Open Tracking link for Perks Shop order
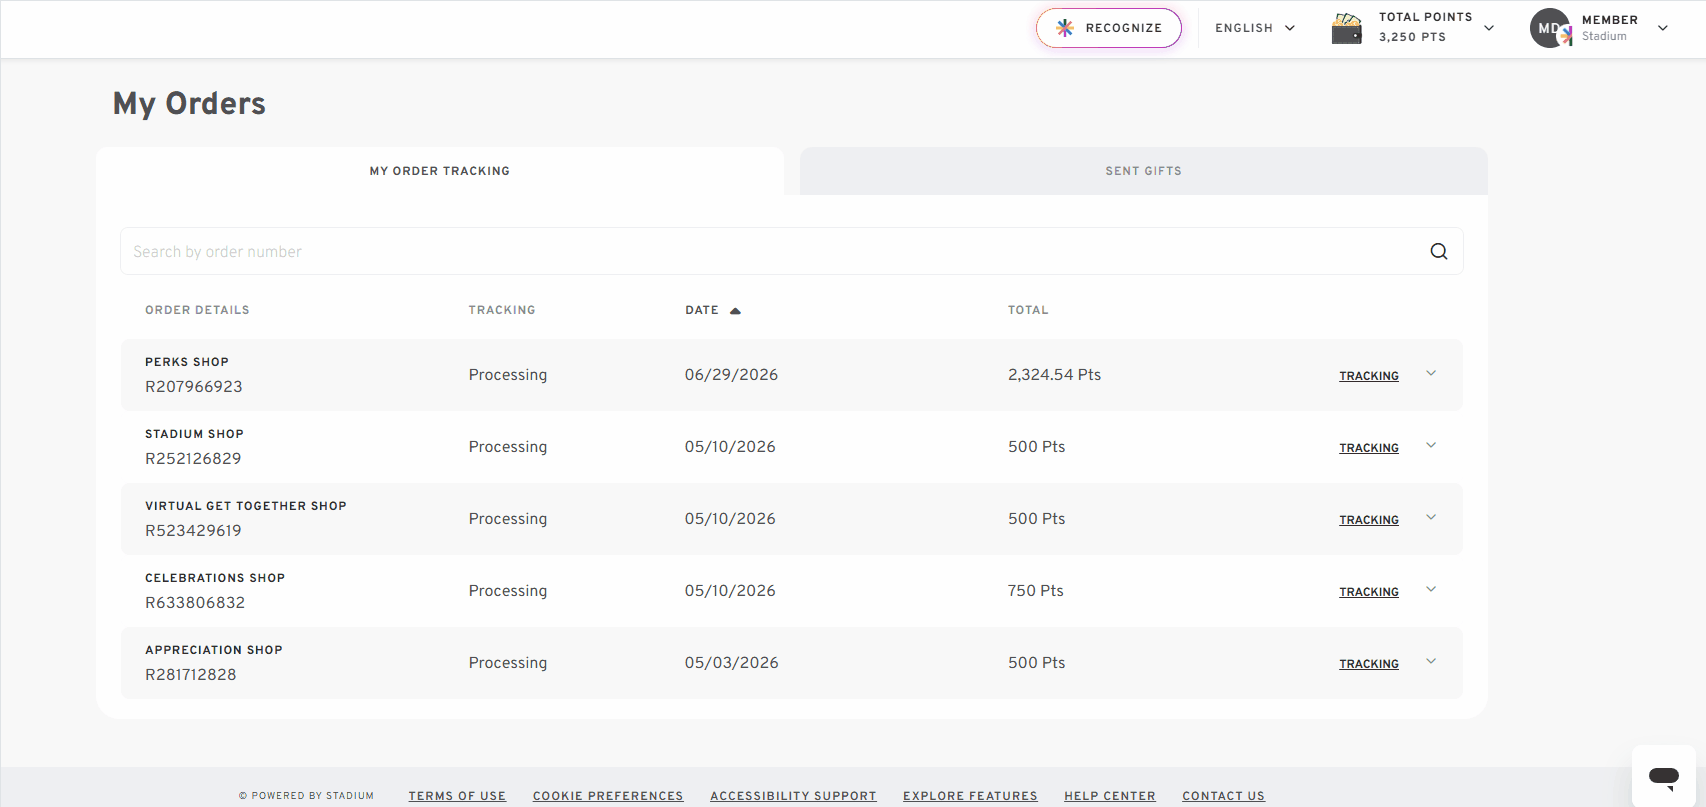1706x807 pixels. coord(1369,376)
